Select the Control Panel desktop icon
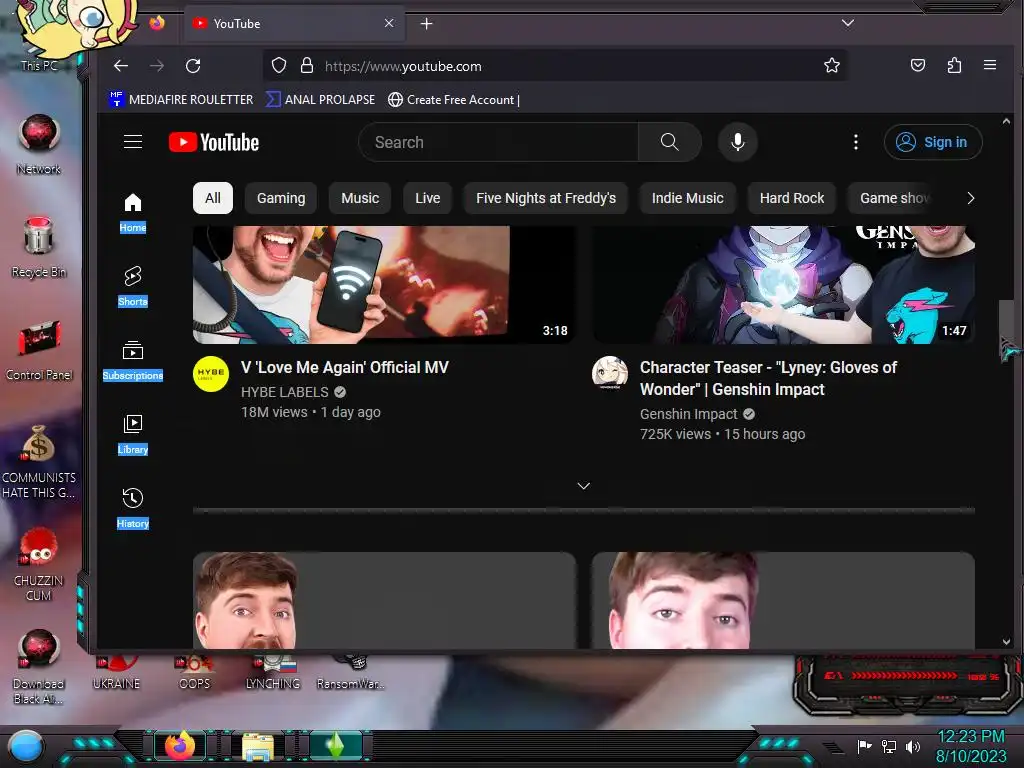This screenshot has width=1024, height=768. [39, 351]
